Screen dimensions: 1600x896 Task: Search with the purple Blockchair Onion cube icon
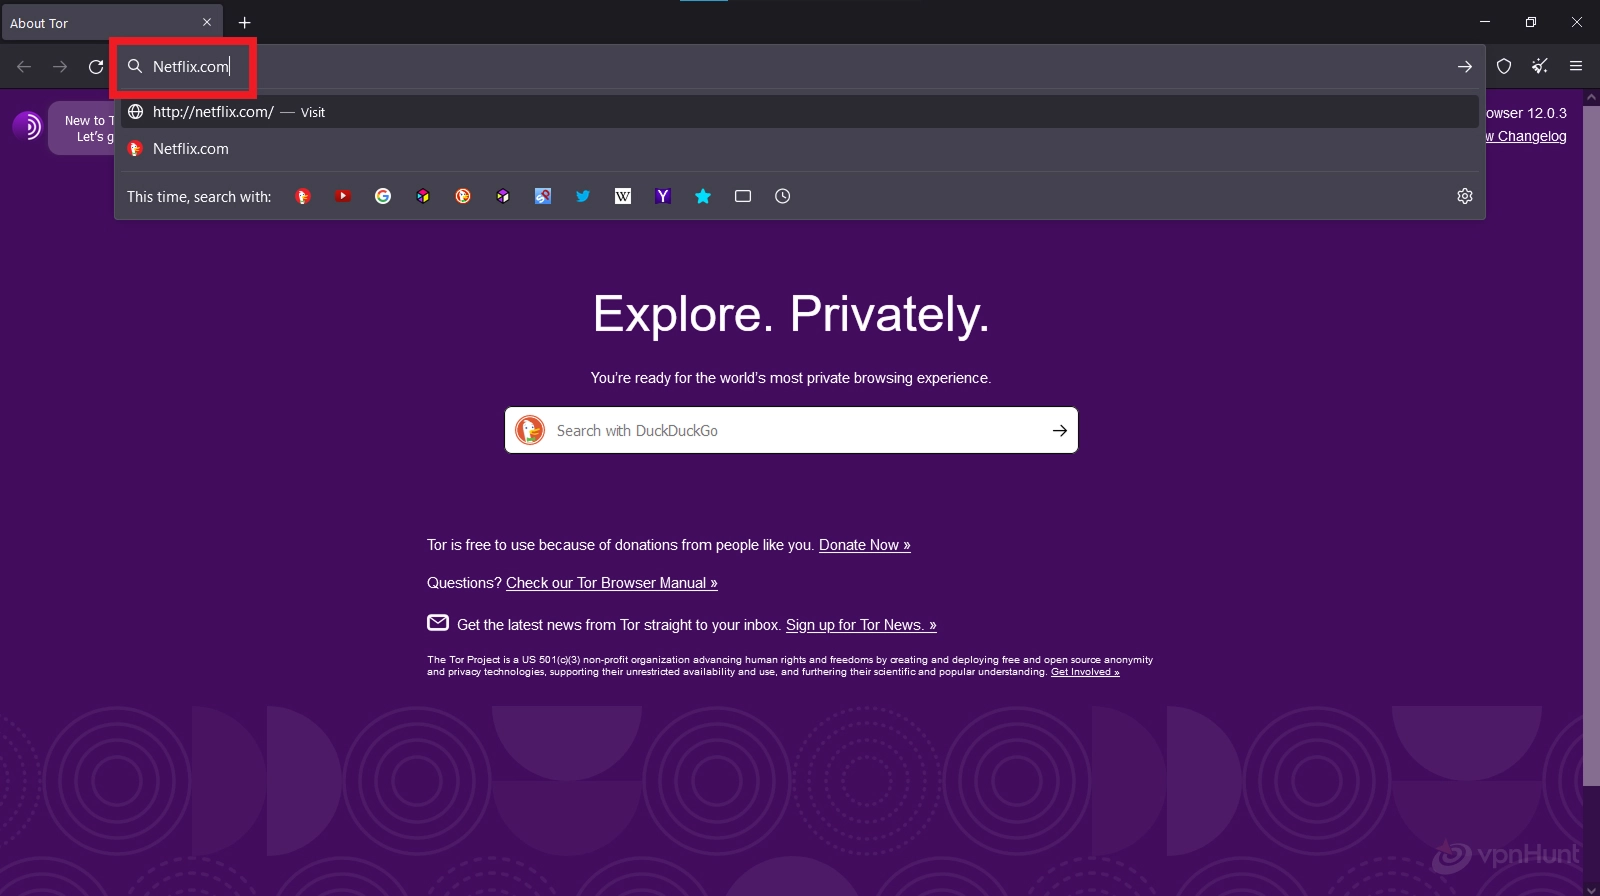coord(503,196)
